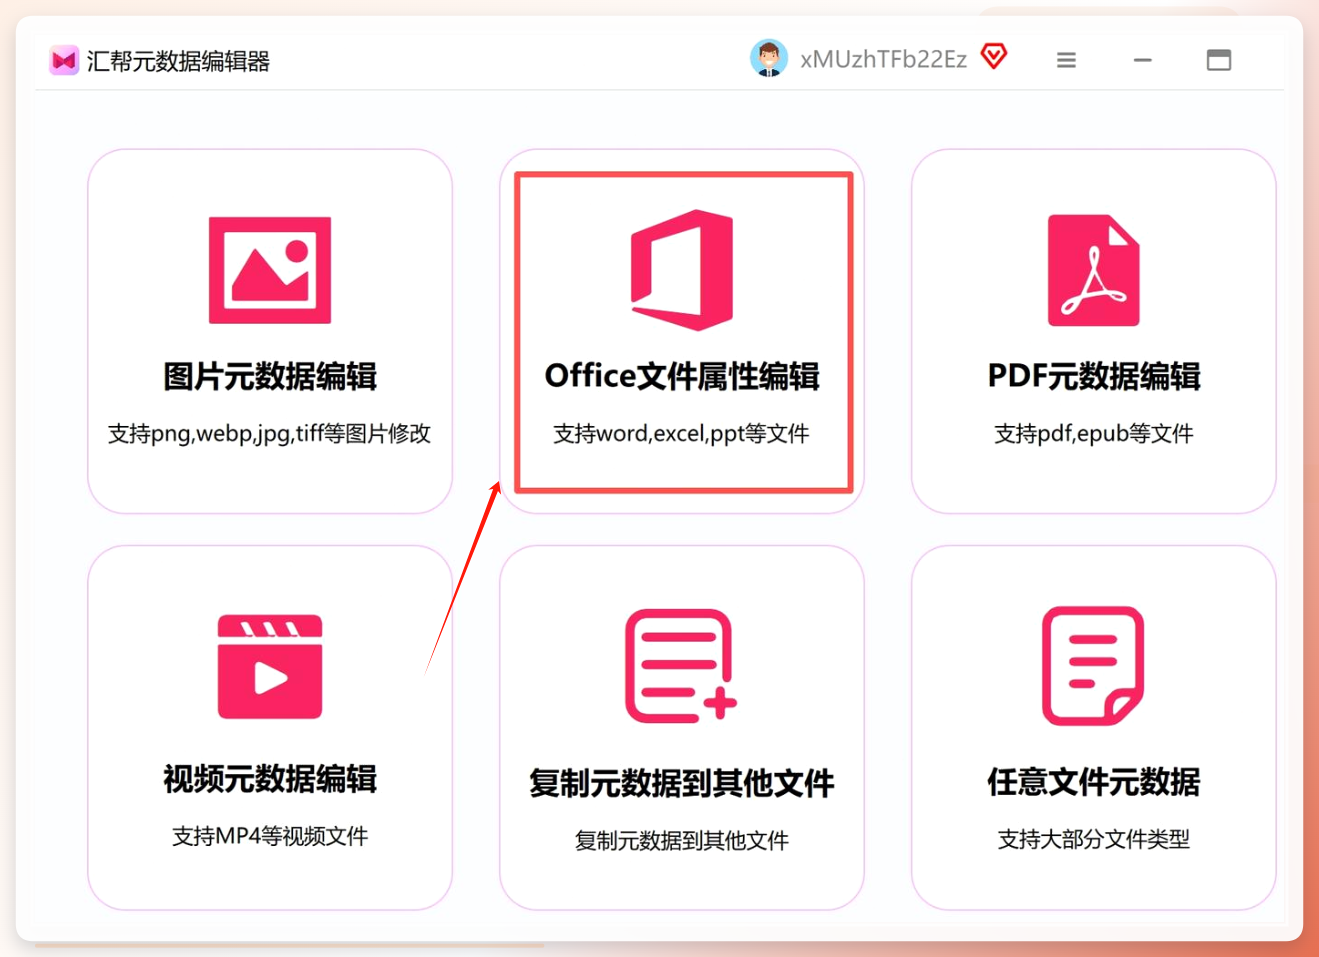
Task: Click the red VIP diamond badge
Action: (994, 56)
